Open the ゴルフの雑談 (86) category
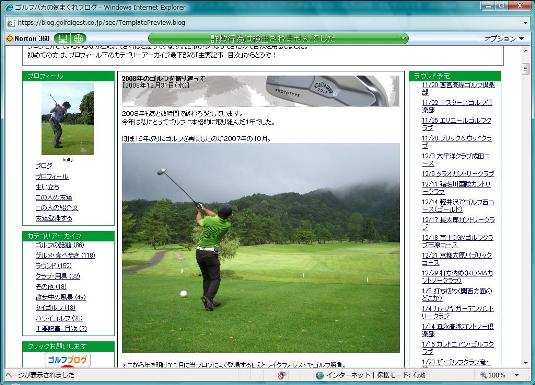 (60, 245)
